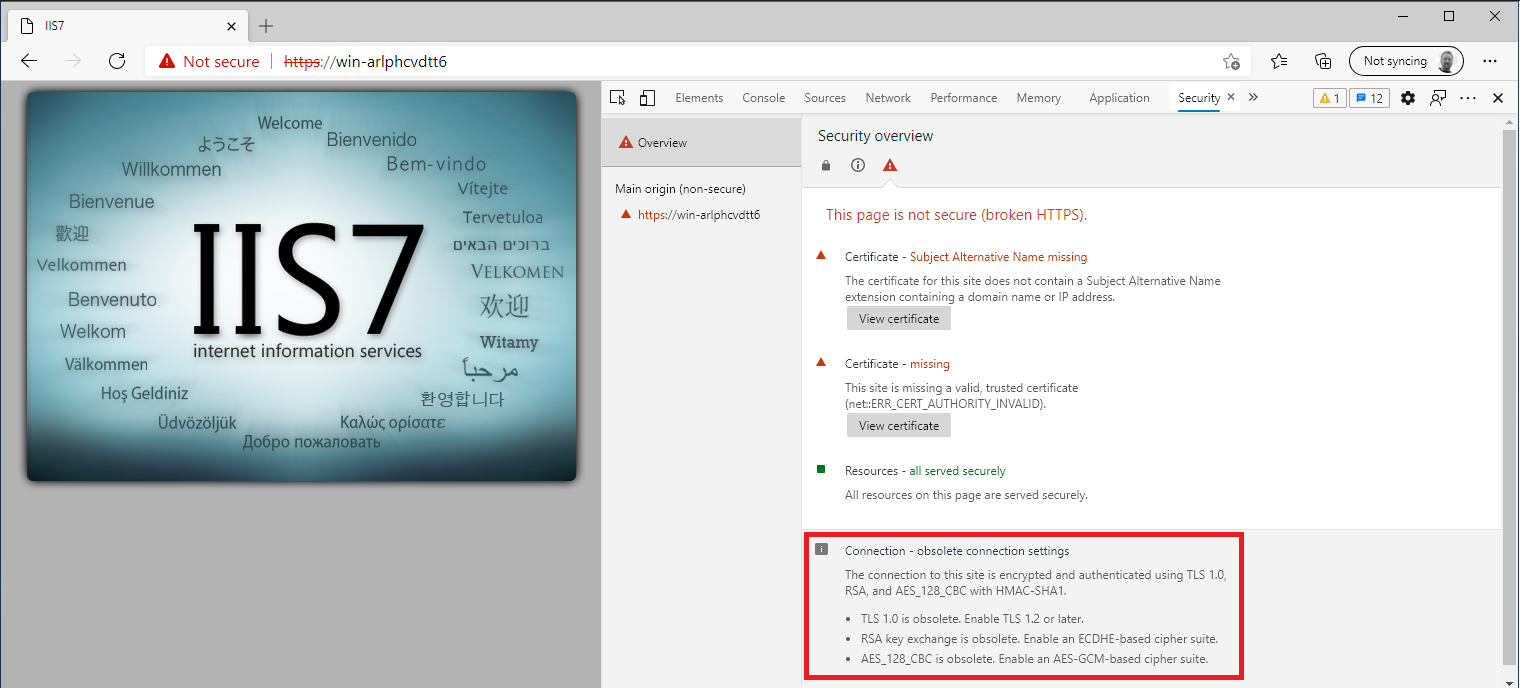Click the 1 warning counter badge
Screen dimensions: 1520x688
(x=1329, y=98)
